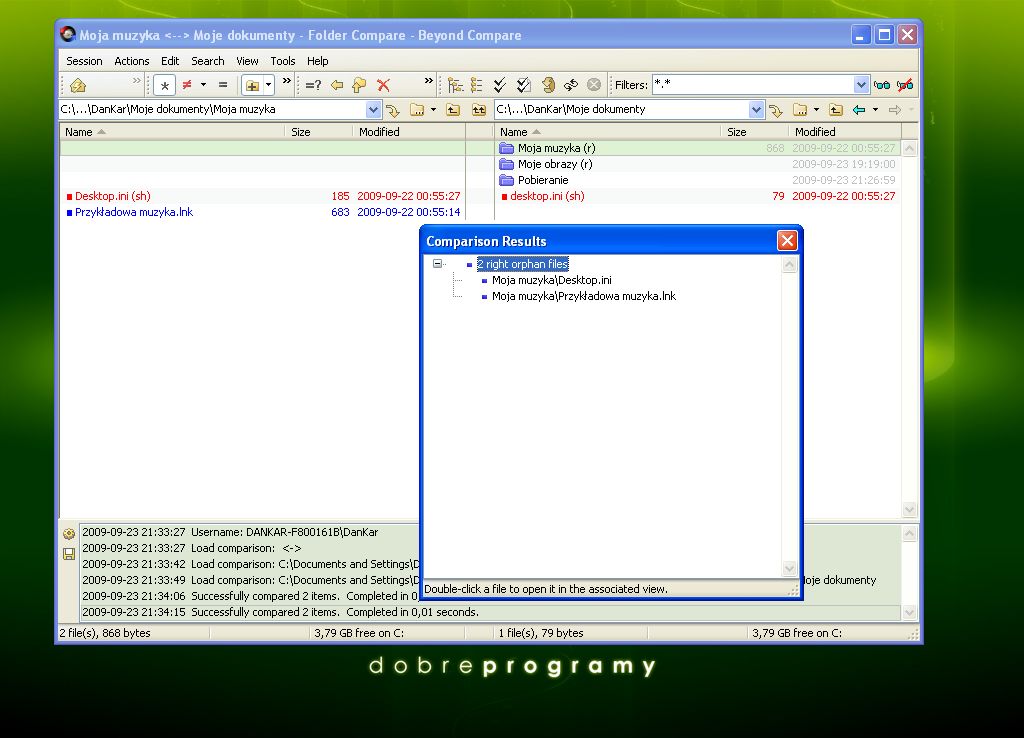Select the 'Moje obrazy (r)' folder row
This screenshot has width=1024, height=738.
point(697,164)
